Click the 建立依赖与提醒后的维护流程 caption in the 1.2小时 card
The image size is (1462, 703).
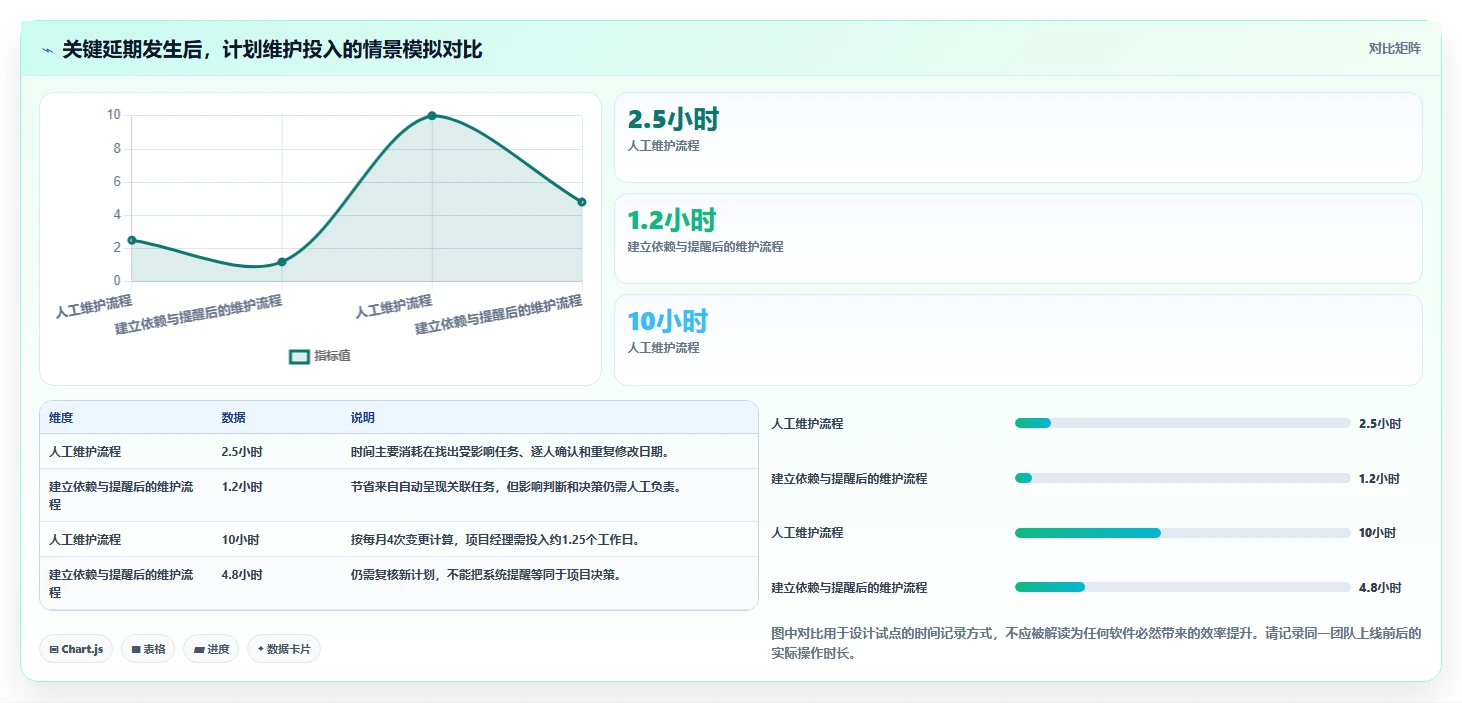(x=706, y=247)
